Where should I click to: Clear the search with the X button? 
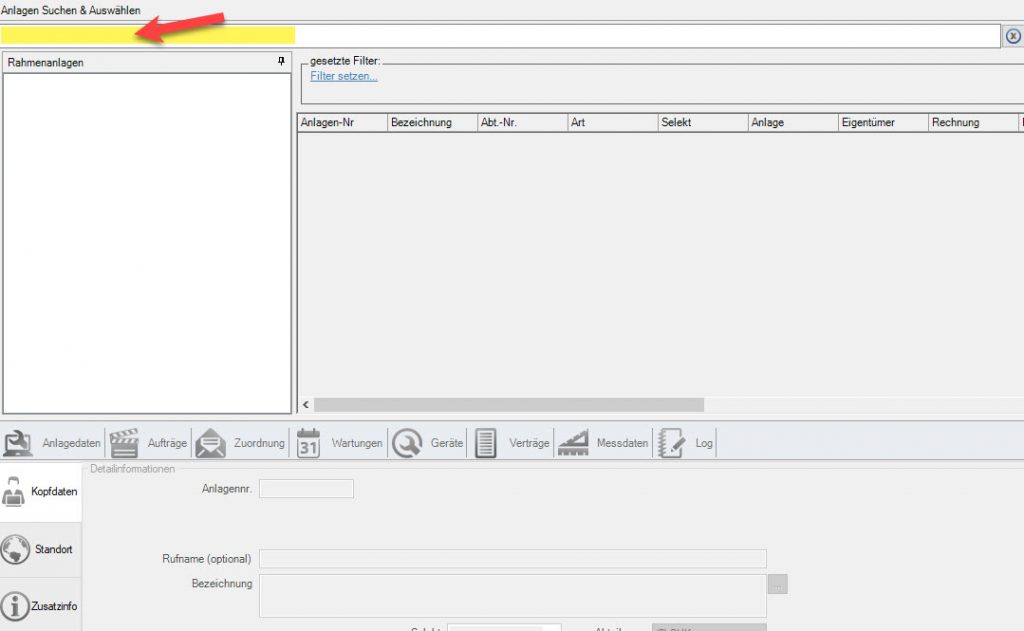tap(1013, 36)
